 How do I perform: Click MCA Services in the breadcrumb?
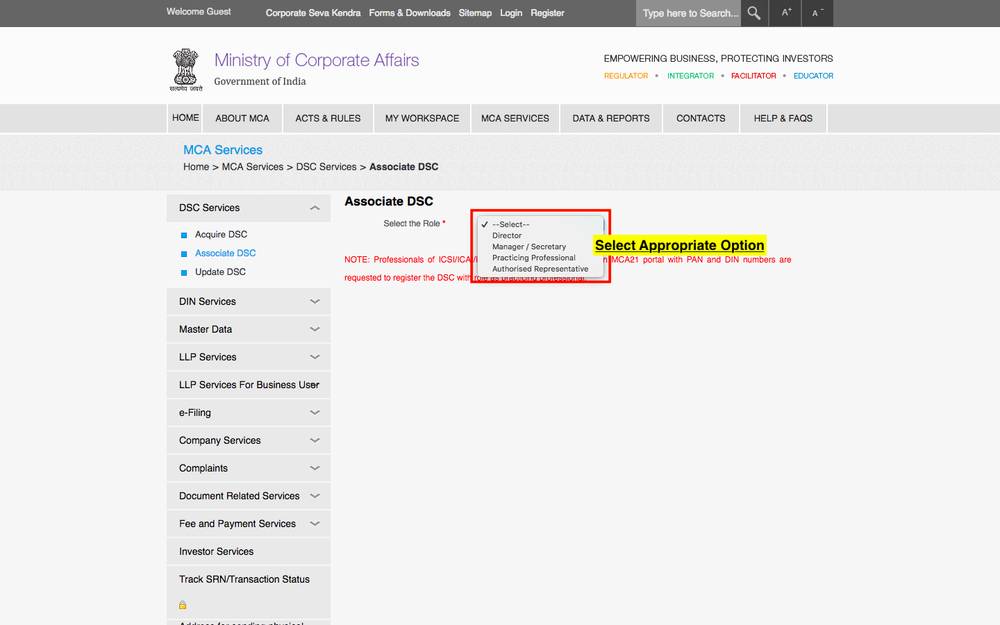point(253,167)
